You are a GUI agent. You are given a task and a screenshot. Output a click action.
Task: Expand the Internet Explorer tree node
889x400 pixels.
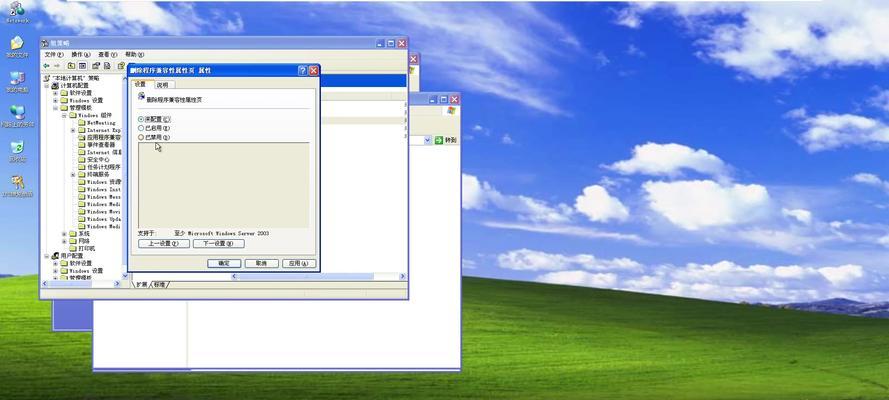(73, 130)
